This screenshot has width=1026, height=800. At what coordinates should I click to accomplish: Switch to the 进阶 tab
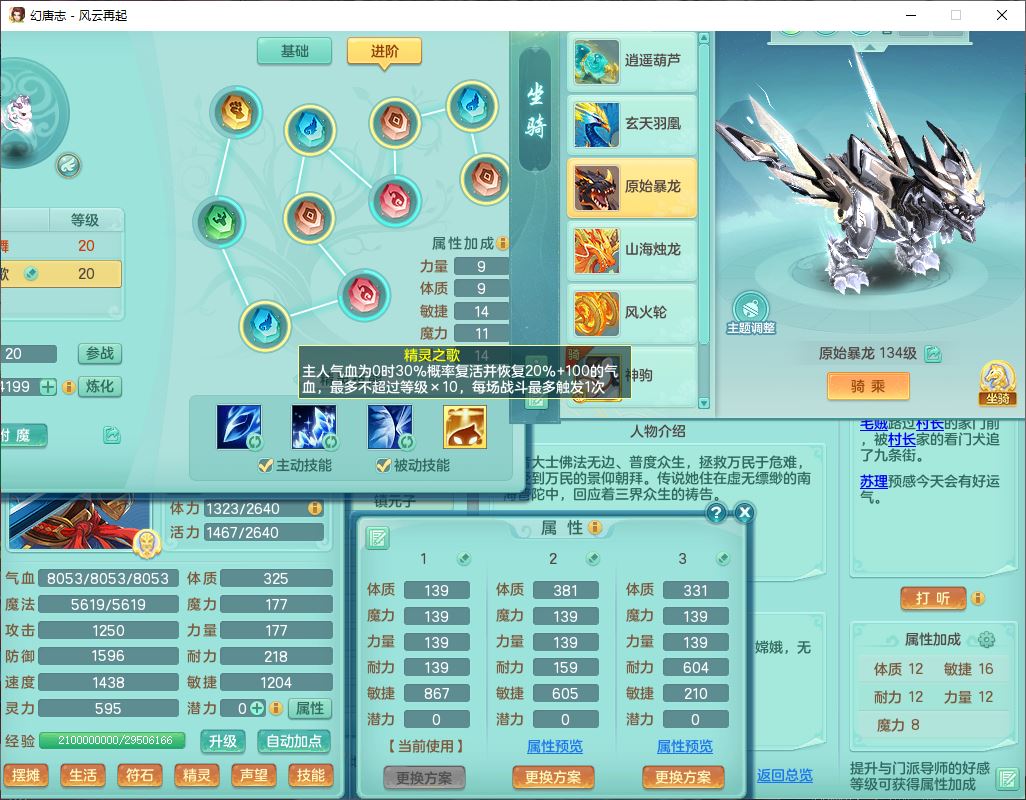click(x=384, y=51)
